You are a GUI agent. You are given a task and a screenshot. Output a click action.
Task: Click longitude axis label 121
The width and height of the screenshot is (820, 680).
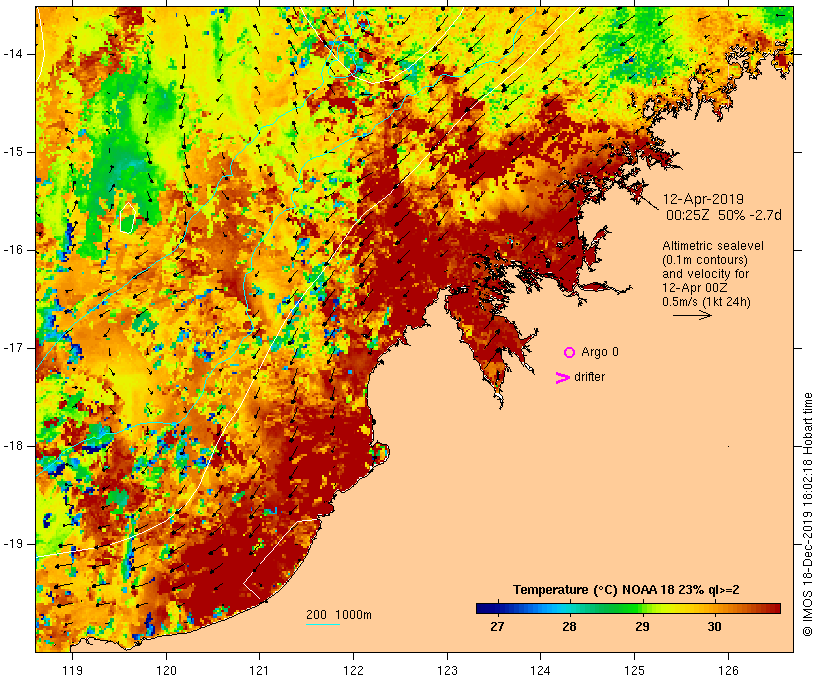[260, 670]
